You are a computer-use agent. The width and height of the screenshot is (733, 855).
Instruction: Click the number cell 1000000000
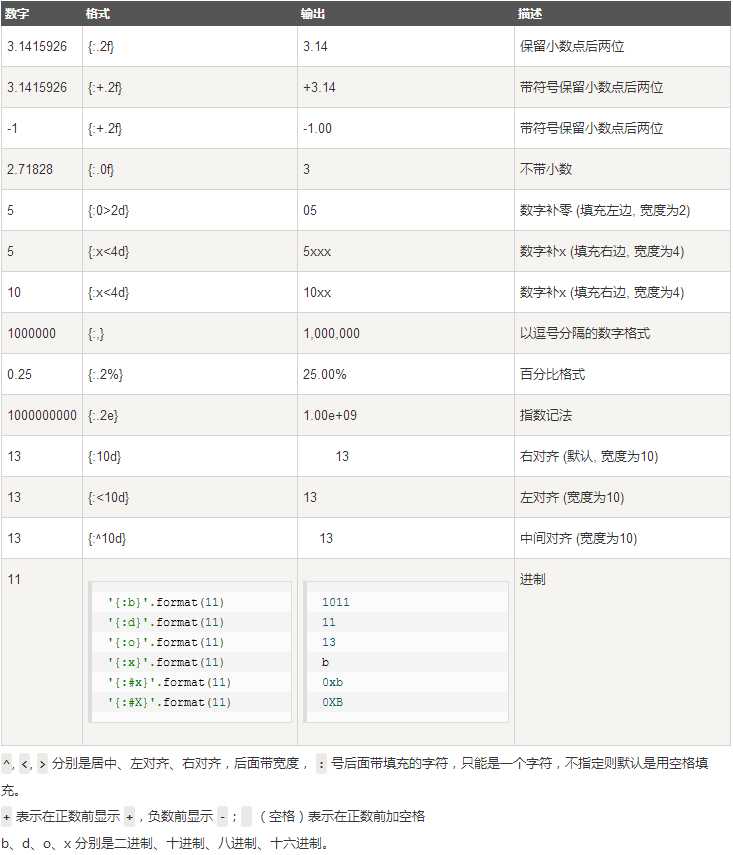tap(42, 416)
